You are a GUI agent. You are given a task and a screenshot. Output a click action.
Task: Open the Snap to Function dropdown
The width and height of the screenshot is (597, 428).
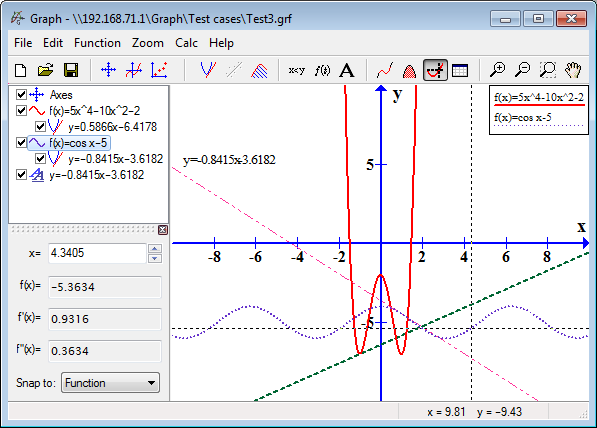click(x=110, y=383)
